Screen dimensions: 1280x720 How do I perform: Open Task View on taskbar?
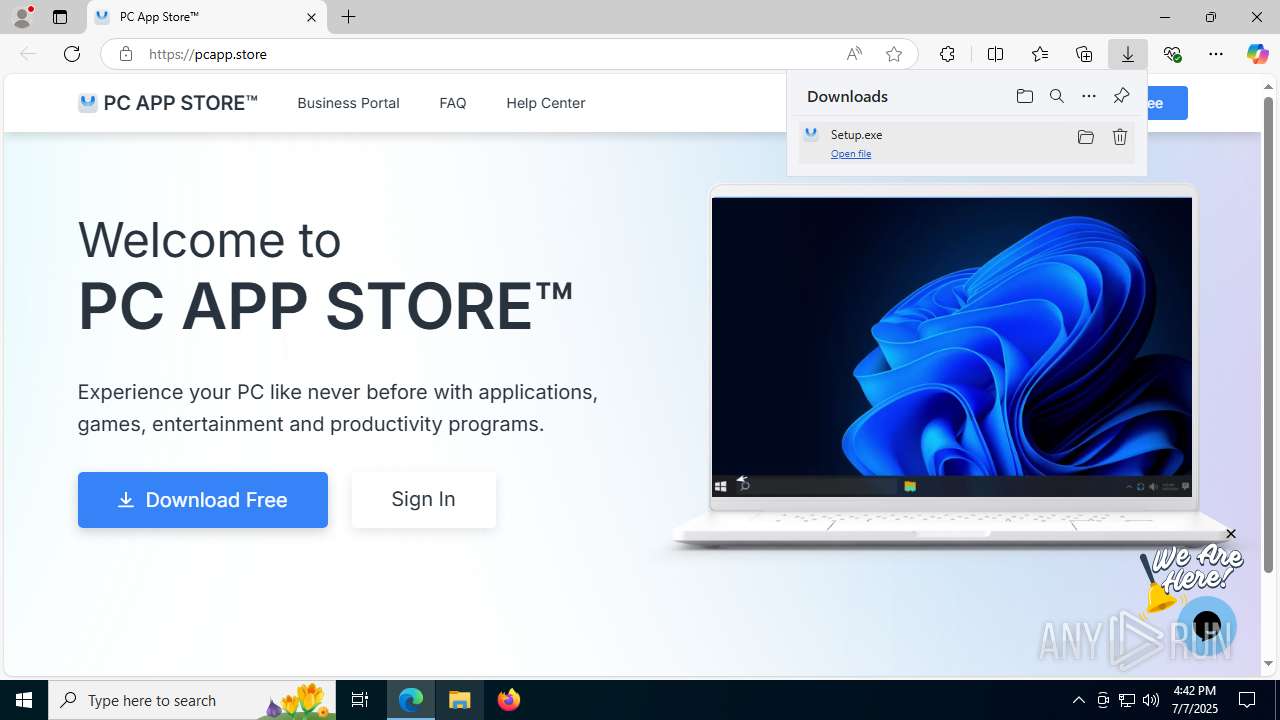click(360, 700)
